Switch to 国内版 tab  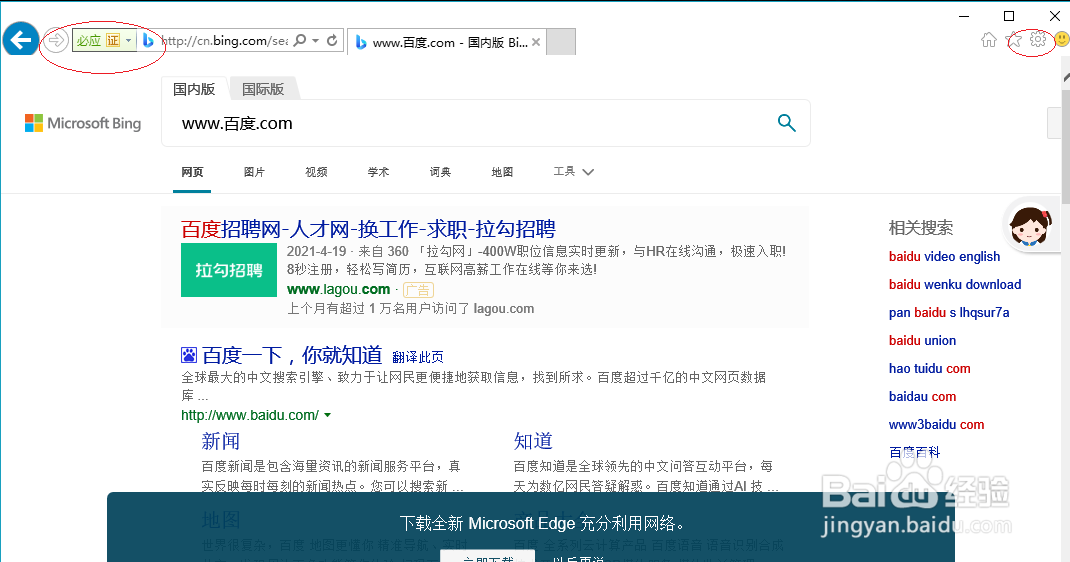click(194, 89)
